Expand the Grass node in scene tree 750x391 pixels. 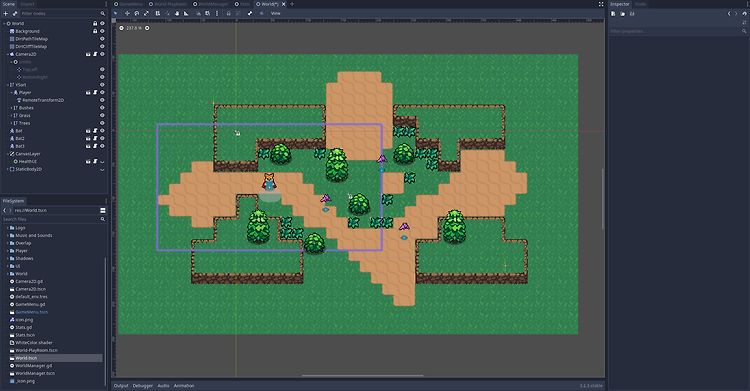pos(11,115)
